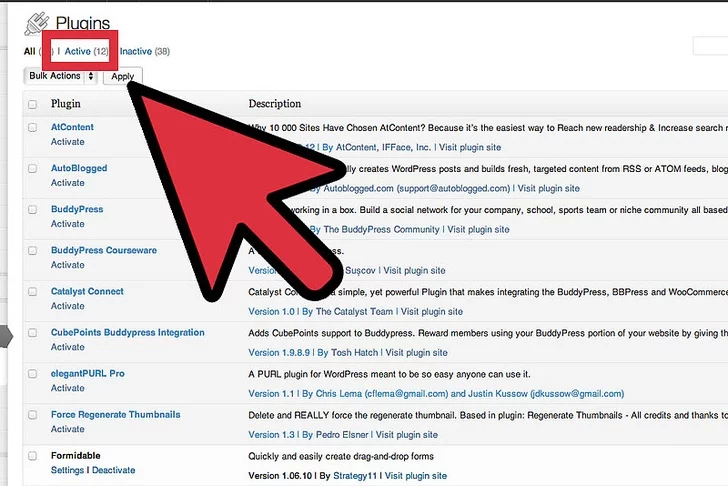The width and height of the screenshot is (728, 486).
Task: Open the Bulk Actions dropdown
Action: [60, 76]
